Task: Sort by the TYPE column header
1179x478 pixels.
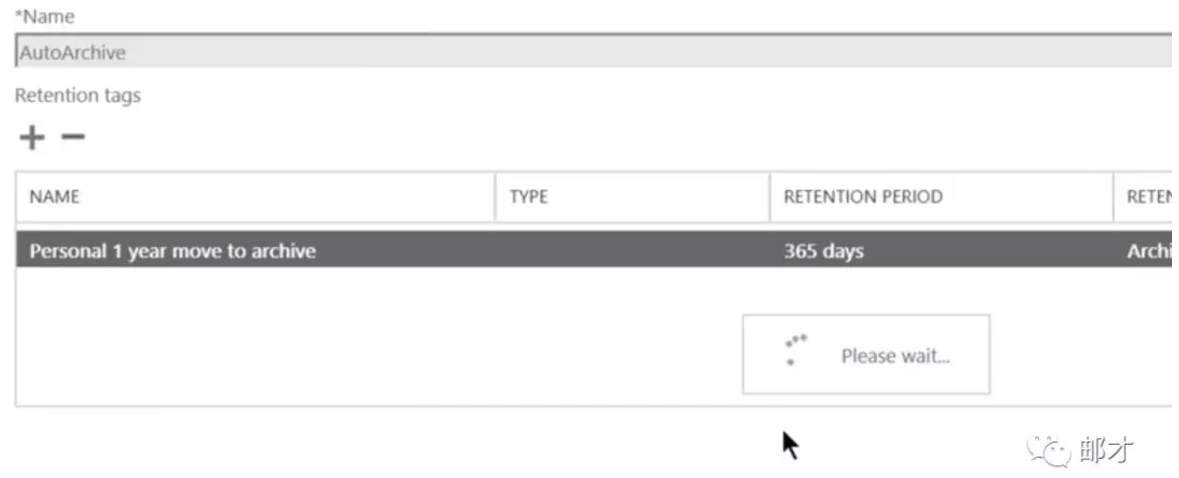Action: pyautogui.click(x=529, y=197)
